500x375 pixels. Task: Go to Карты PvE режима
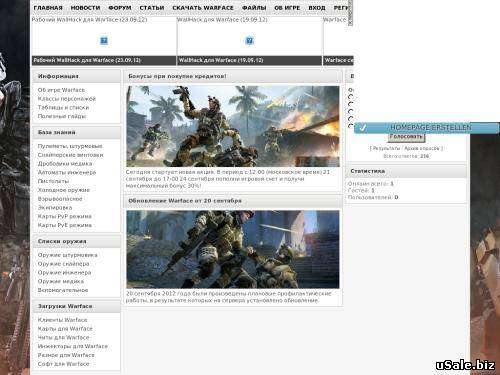(x=65, y=225)
